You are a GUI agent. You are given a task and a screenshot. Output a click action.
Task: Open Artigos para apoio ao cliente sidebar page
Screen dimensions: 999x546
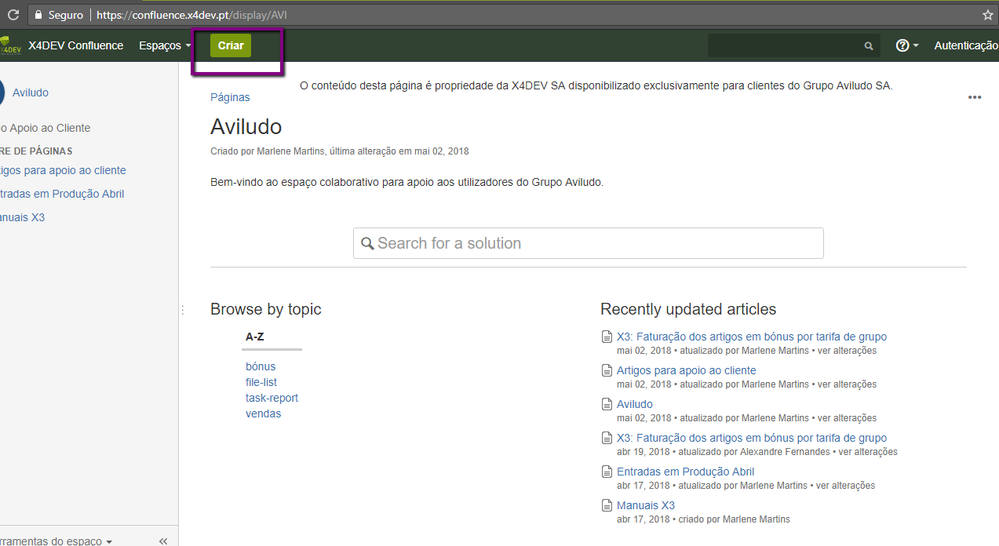(63, 170)
